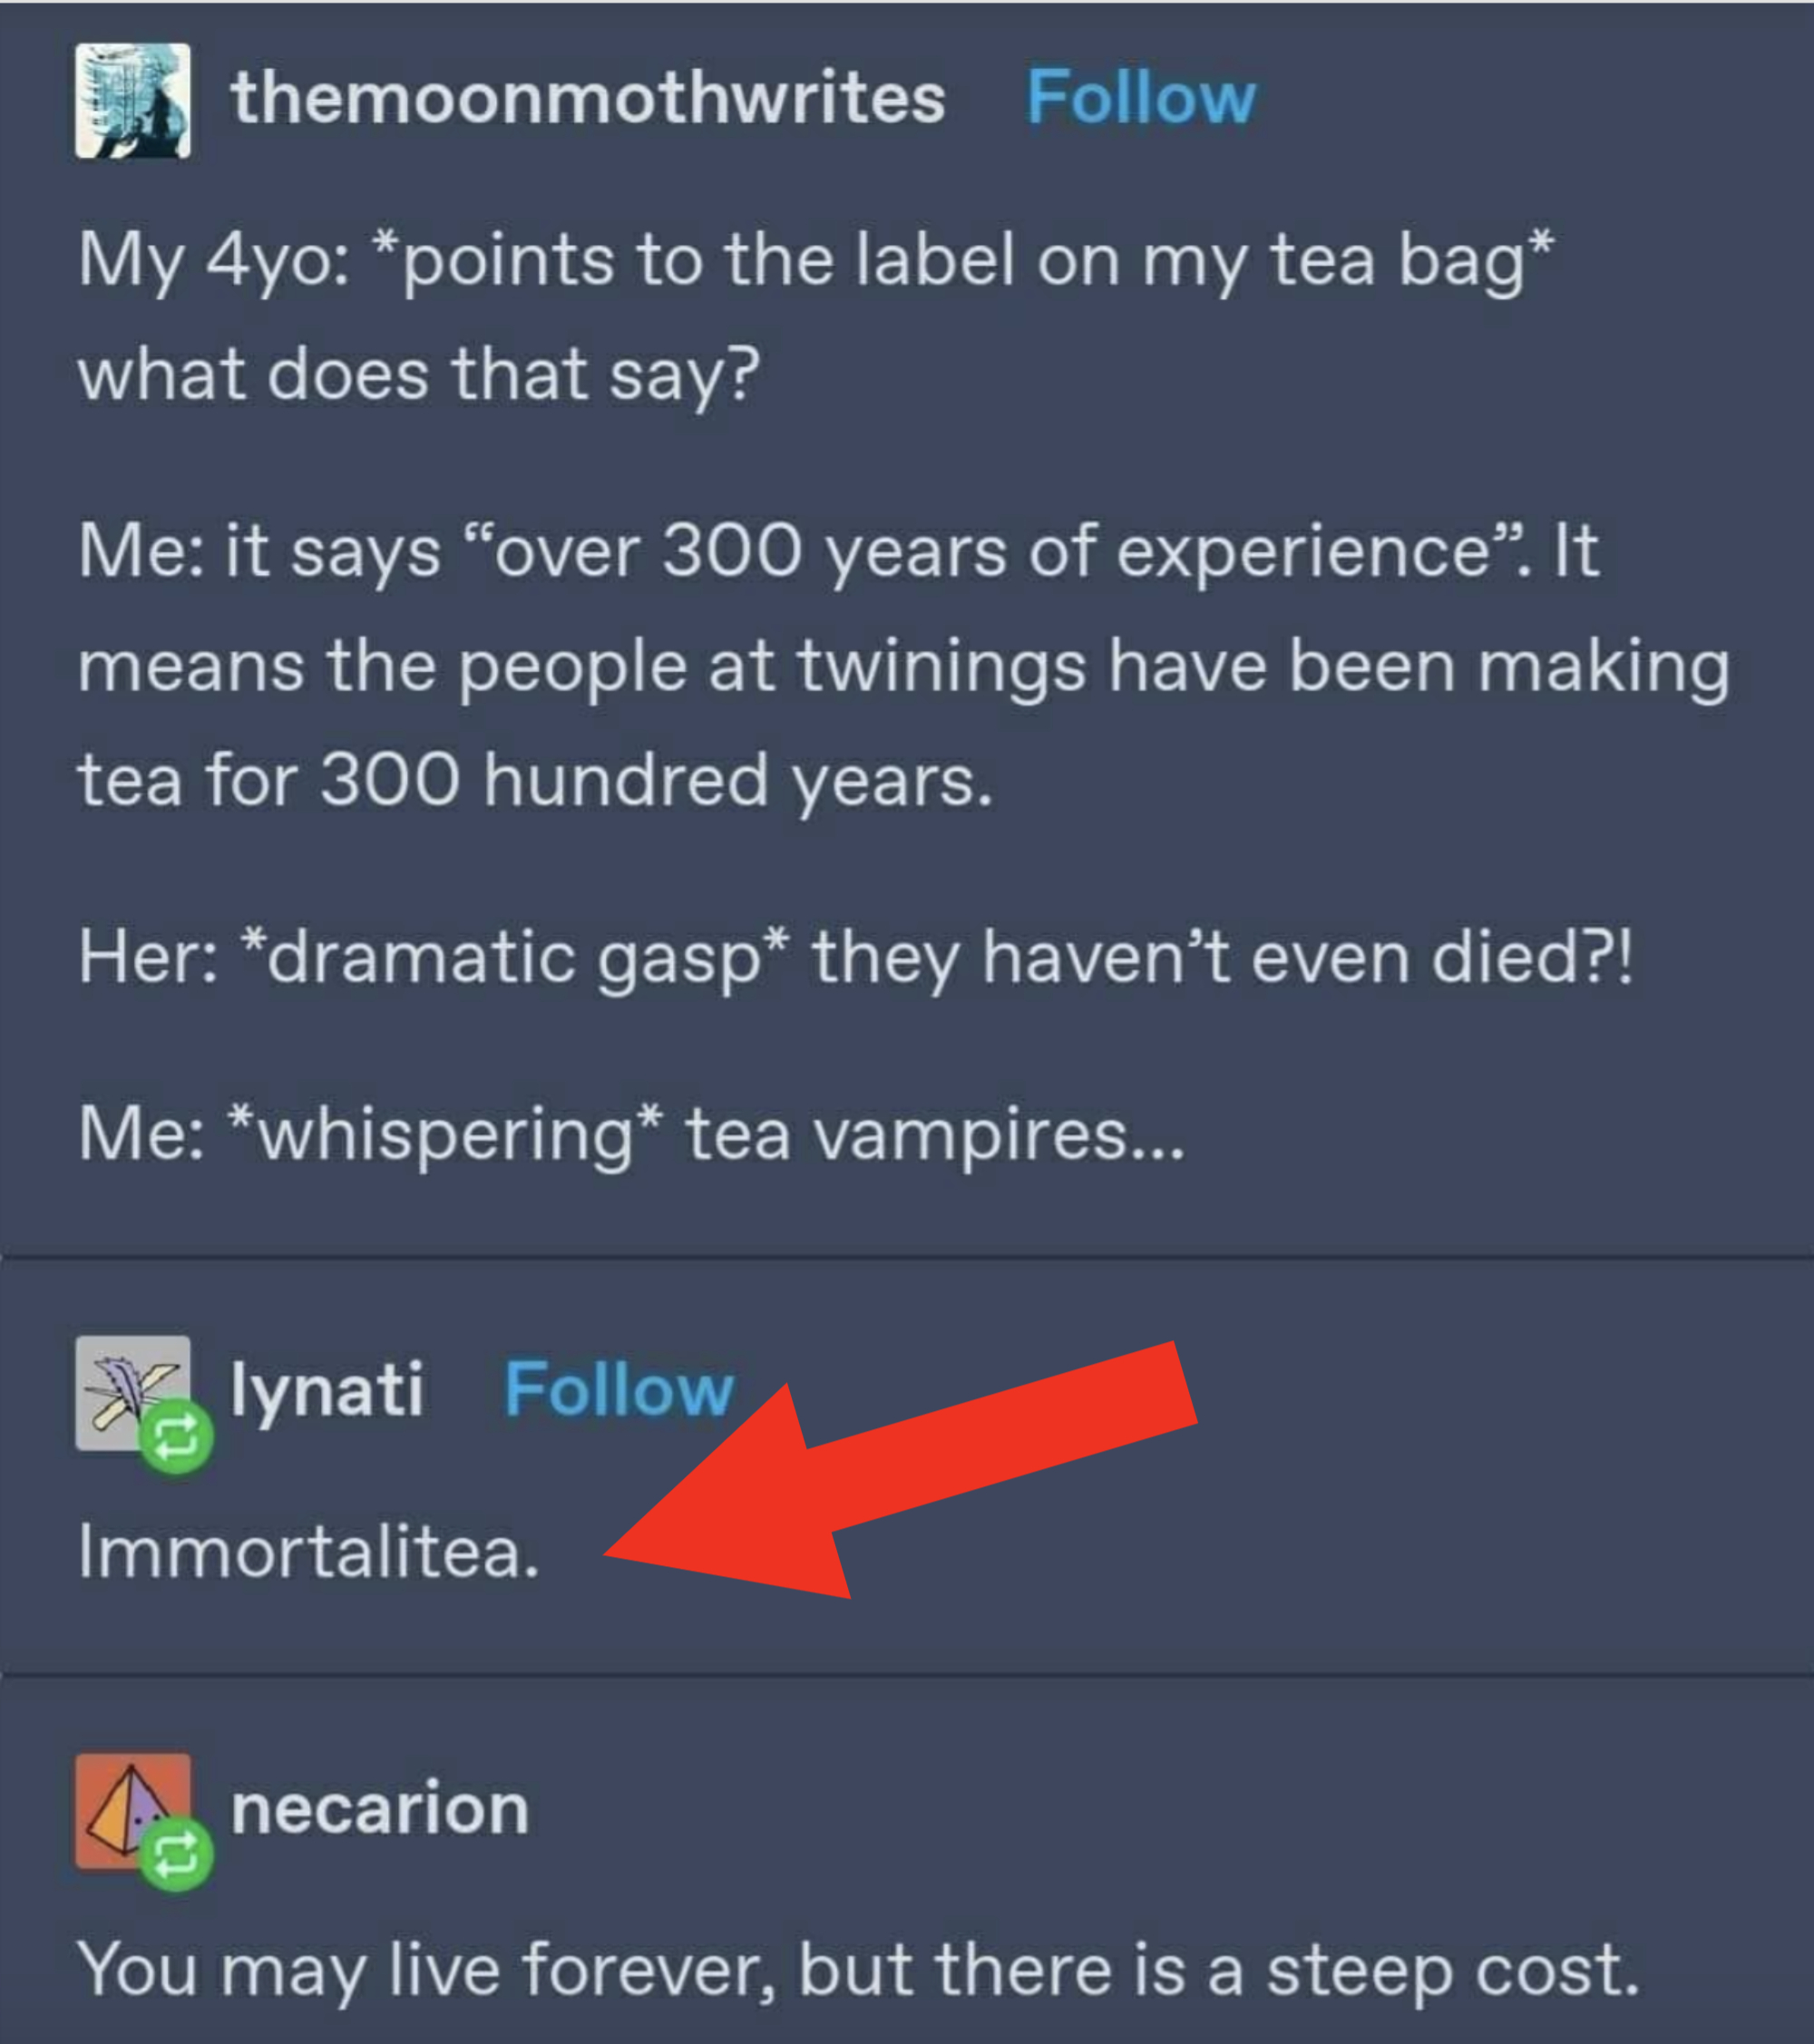This screenshot has width=1814, height=2044.
Task: Click the "You may live forever" comment
Action: 858,1970
